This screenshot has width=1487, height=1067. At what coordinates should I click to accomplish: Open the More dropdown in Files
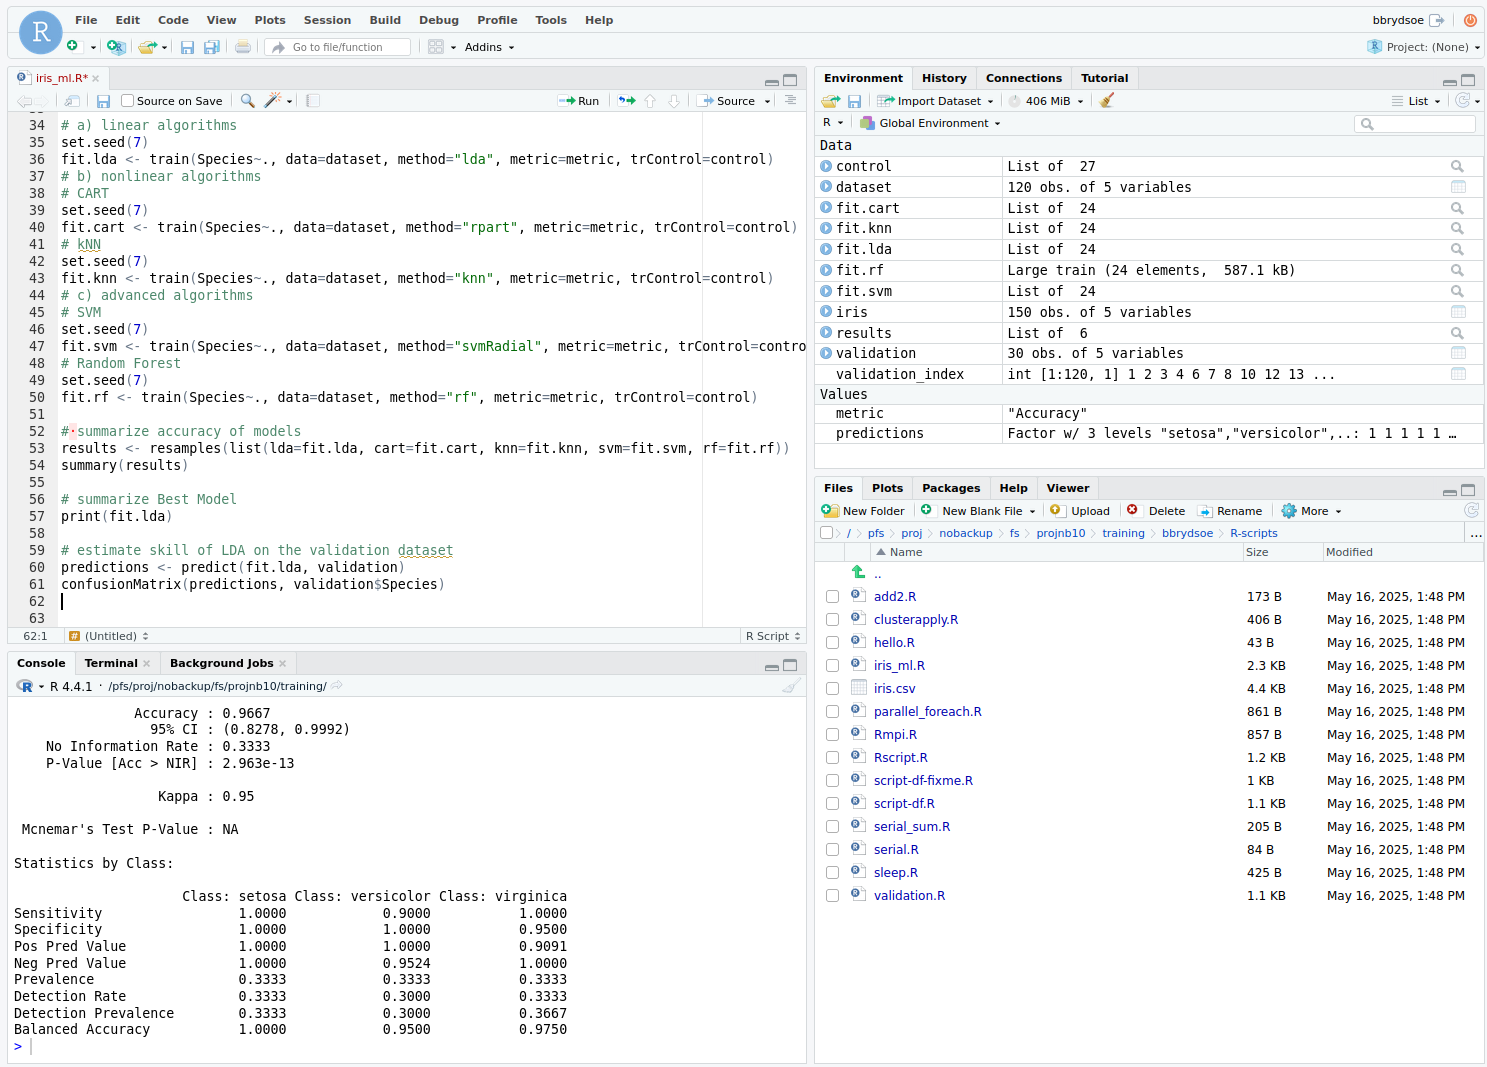tap(1311, 511)
